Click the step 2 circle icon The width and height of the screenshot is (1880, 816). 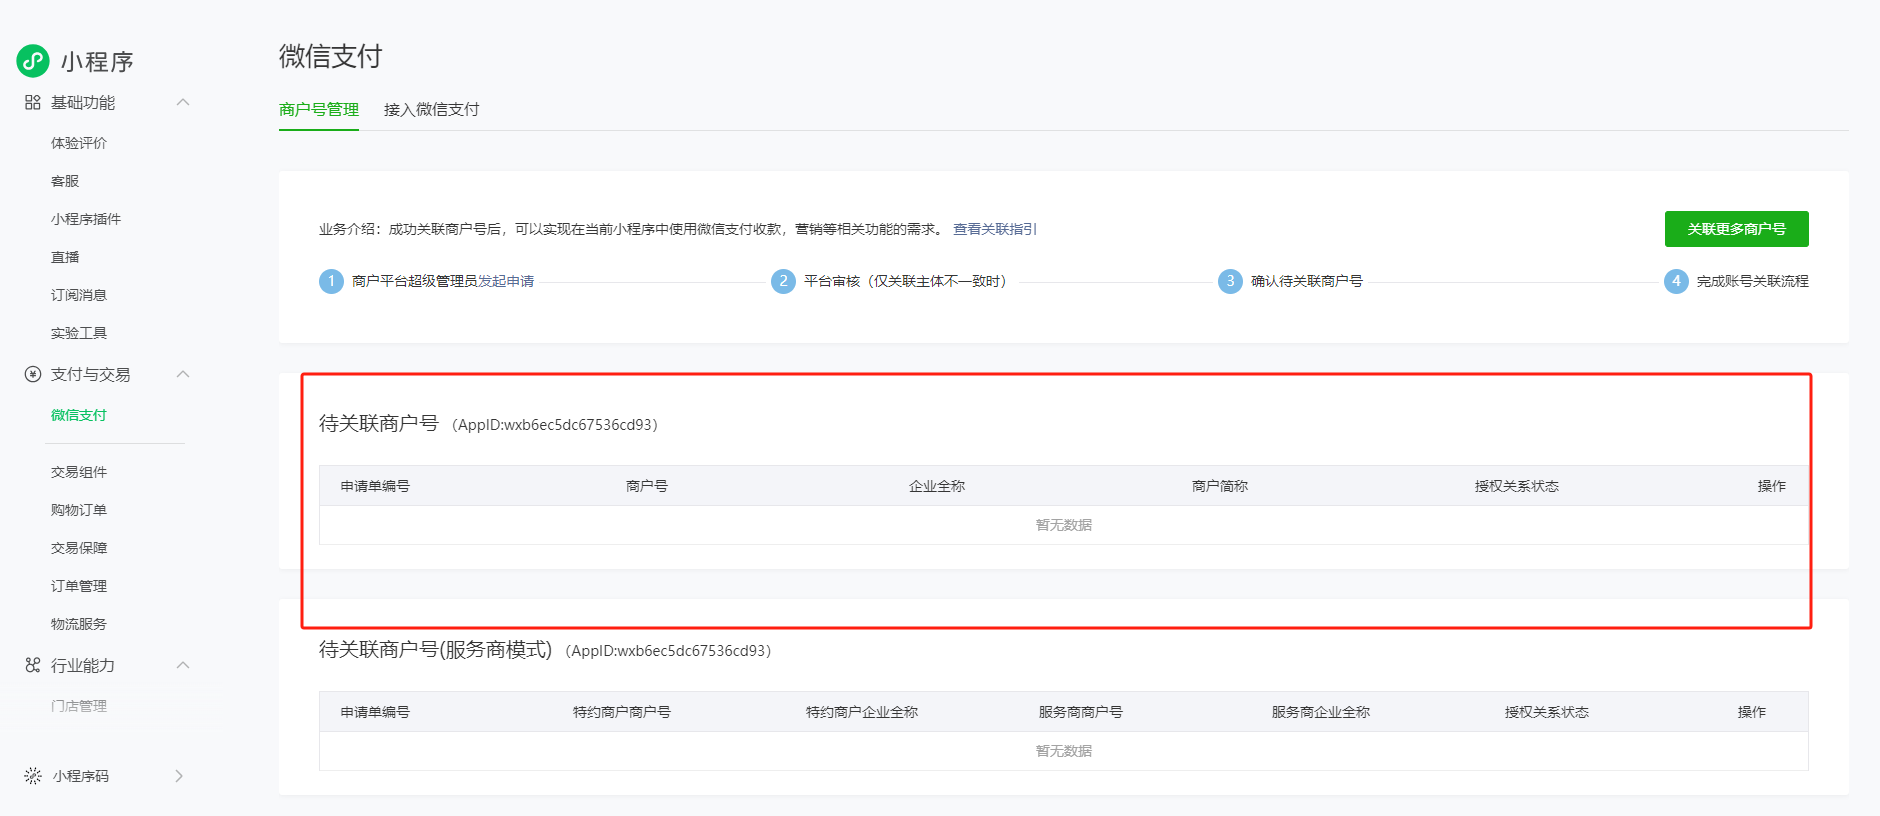point(783,281)
